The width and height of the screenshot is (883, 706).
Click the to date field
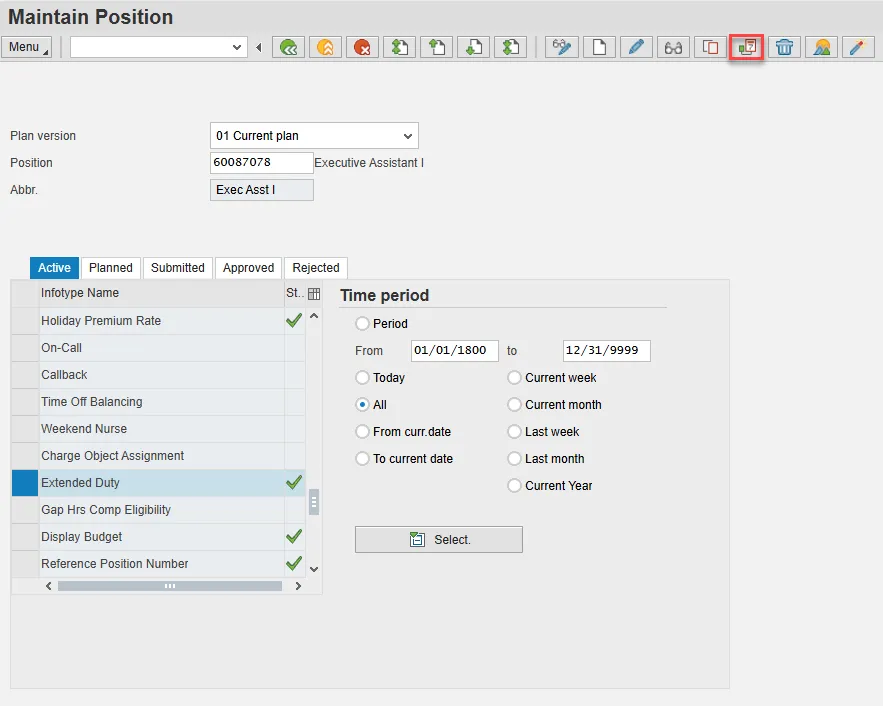click(606, 351)
